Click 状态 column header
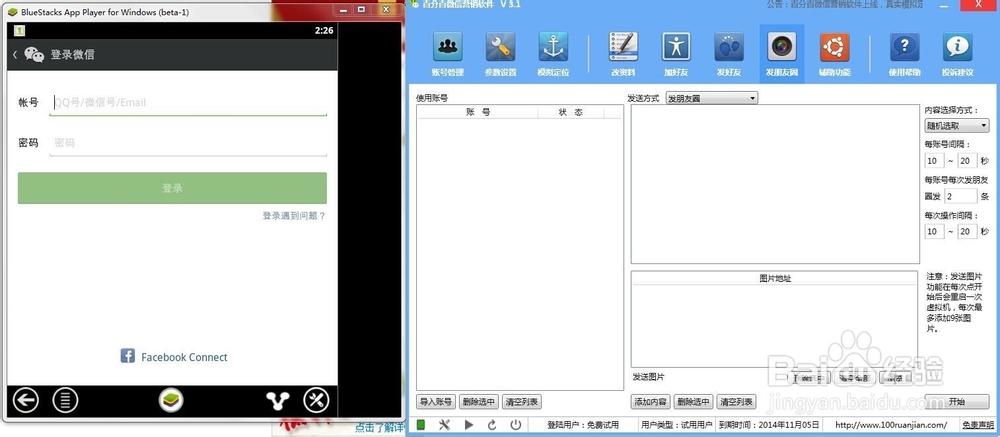Image resolution: width=1000 pixels, height=437 pixels. click(x=571, y=112)
